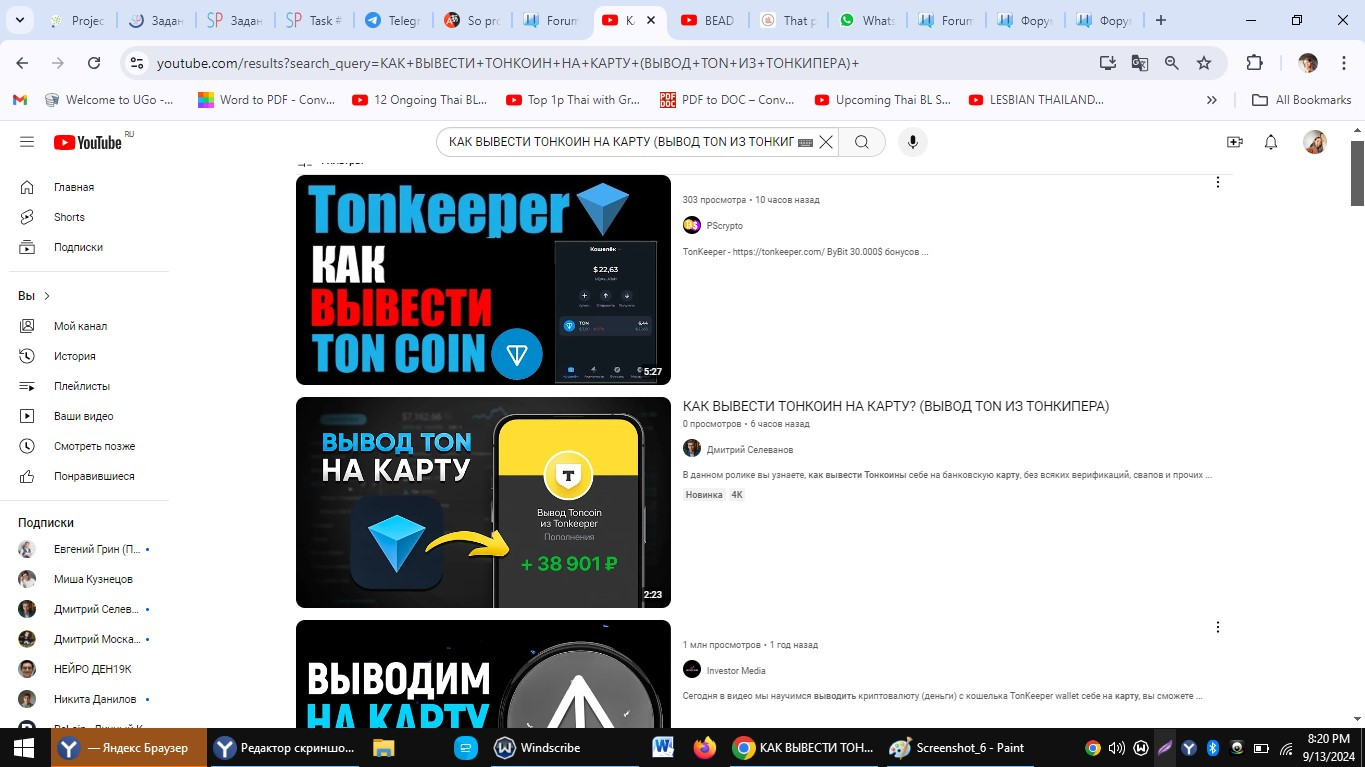The image size is (1365, 767).
Task: Open the Дмитрий Селеванов channel link in results
Action: (x=749, y=449)
